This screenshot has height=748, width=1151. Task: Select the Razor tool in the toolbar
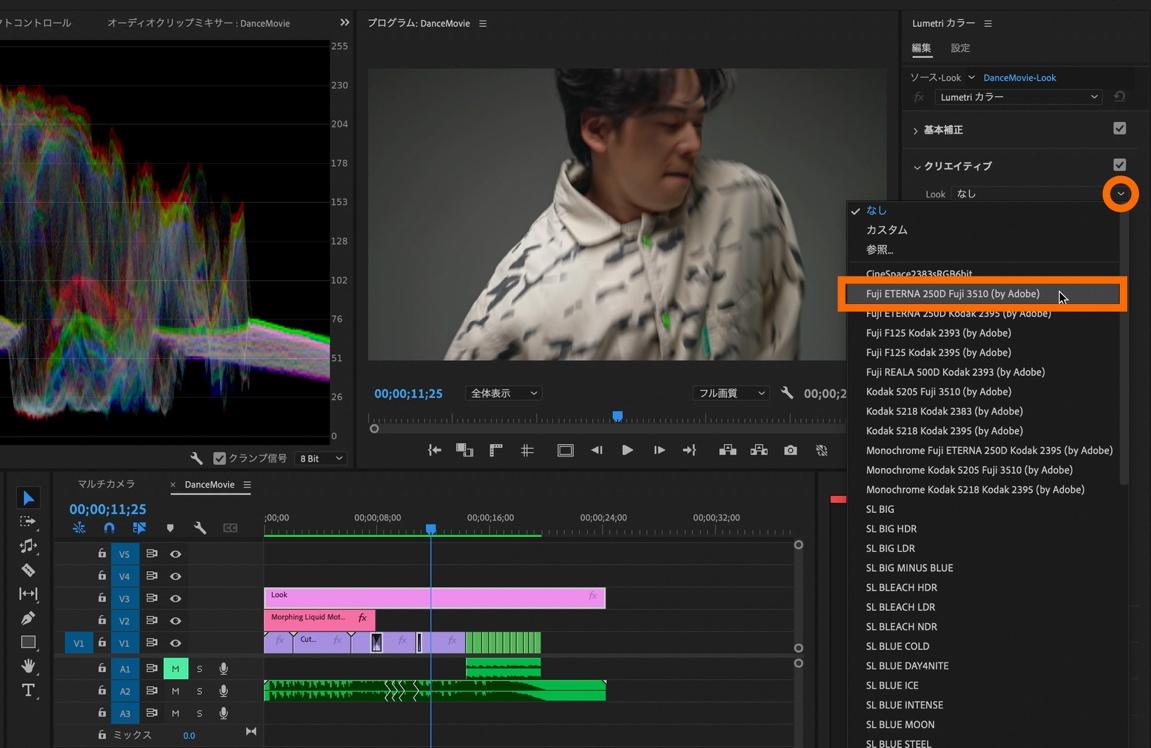(x=28, y=570)
